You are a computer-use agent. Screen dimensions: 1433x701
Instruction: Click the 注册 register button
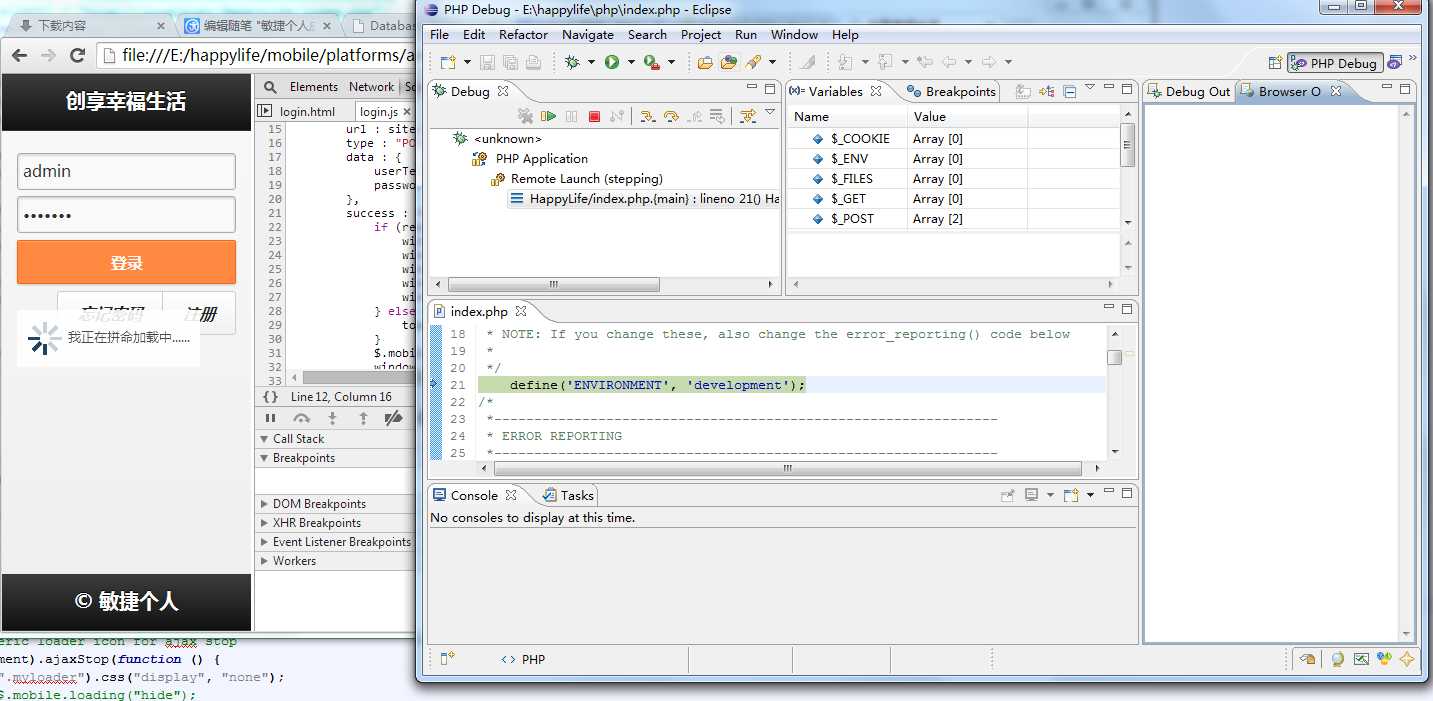tap(199, 313)
